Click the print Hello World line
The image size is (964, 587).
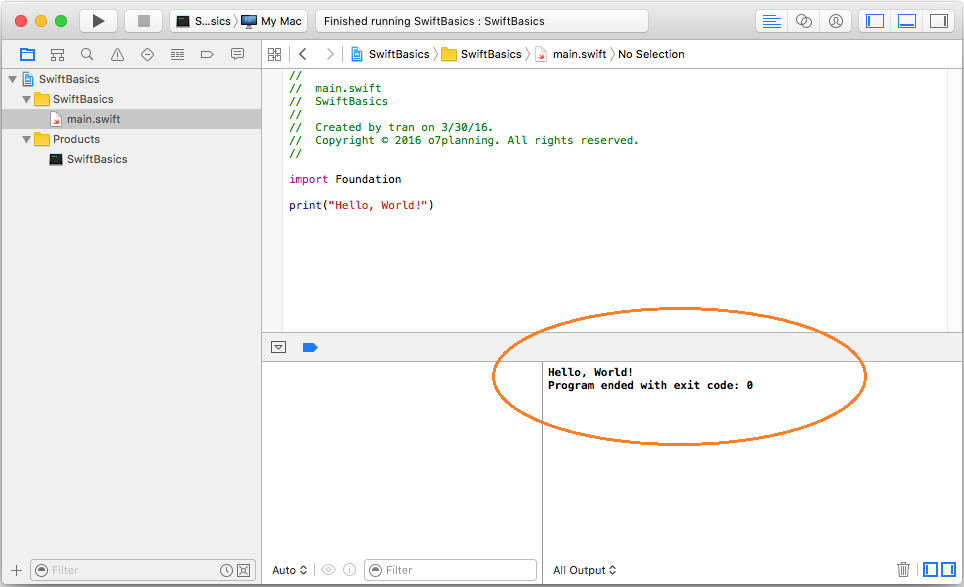[x=362, y=205]
